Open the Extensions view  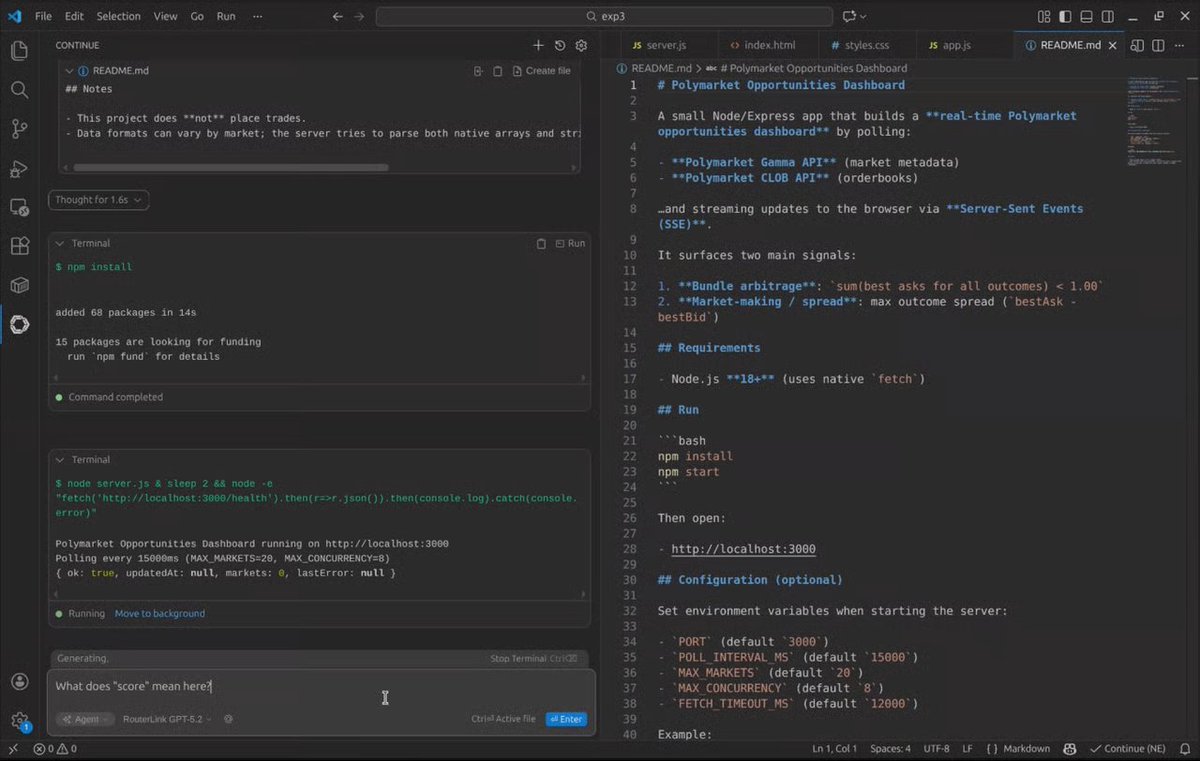point(19,246)
